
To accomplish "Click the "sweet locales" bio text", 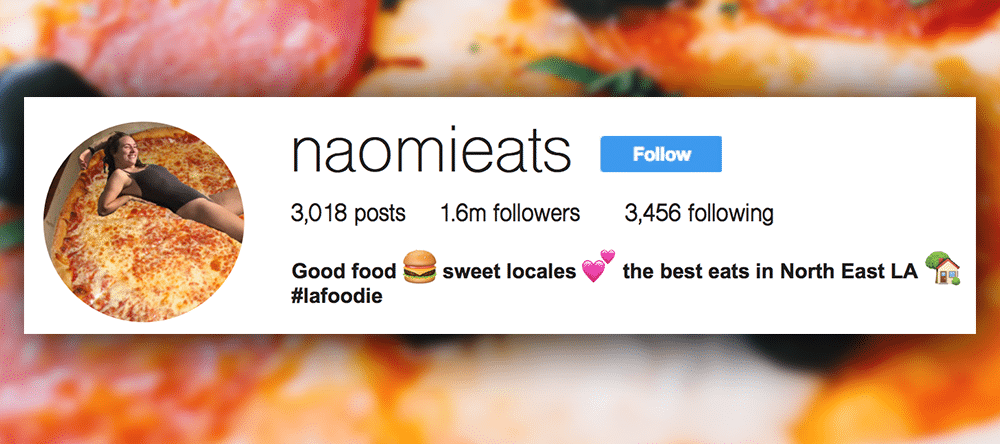I will 508,271.
